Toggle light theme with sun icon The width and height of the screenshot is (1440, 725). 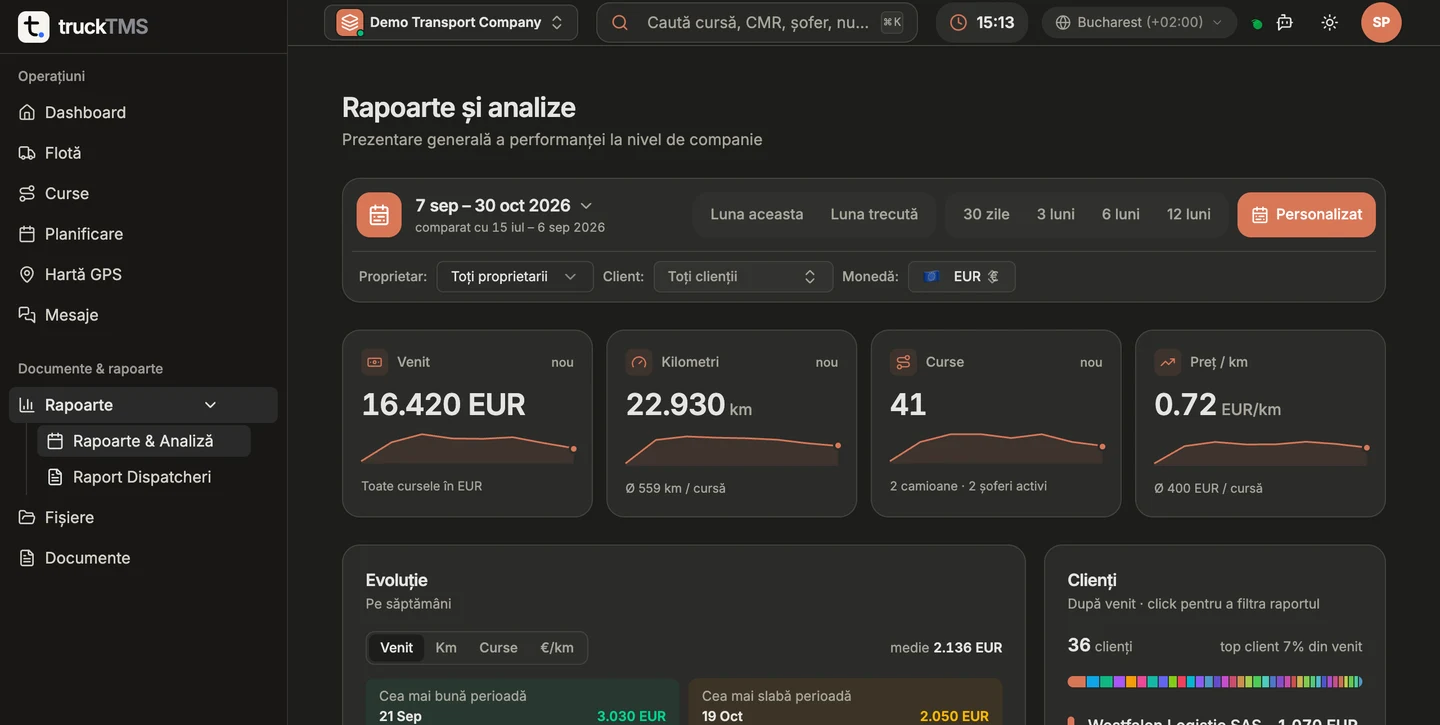pos(1330,22)
